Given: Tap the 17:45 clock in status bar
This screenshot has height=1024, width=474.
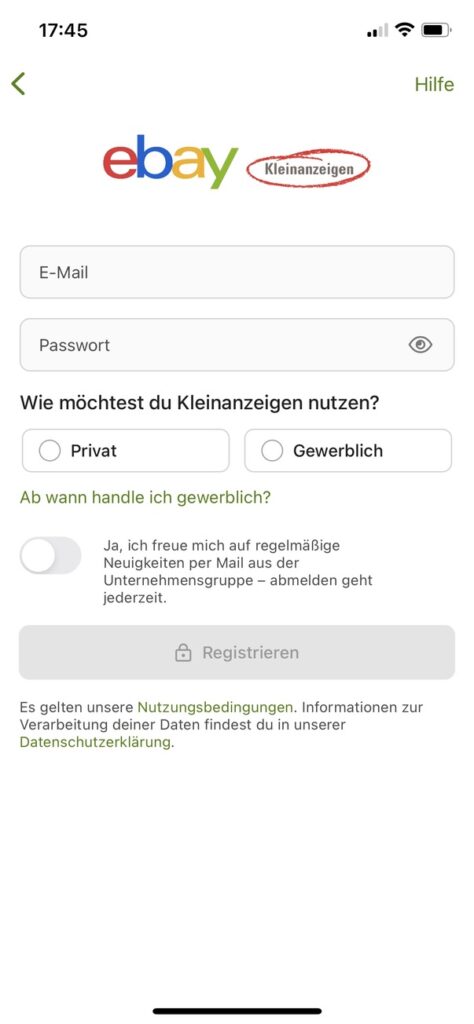Looking at the screenshot, I should point(63,30).
